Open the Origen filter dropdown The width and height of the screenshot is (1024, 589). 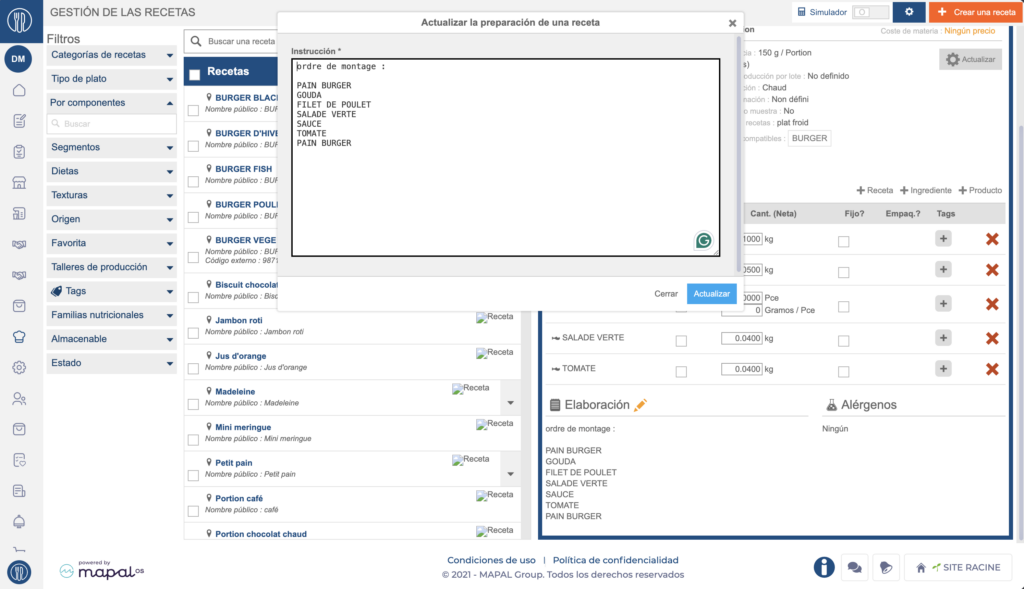click(x=112, y=219)
